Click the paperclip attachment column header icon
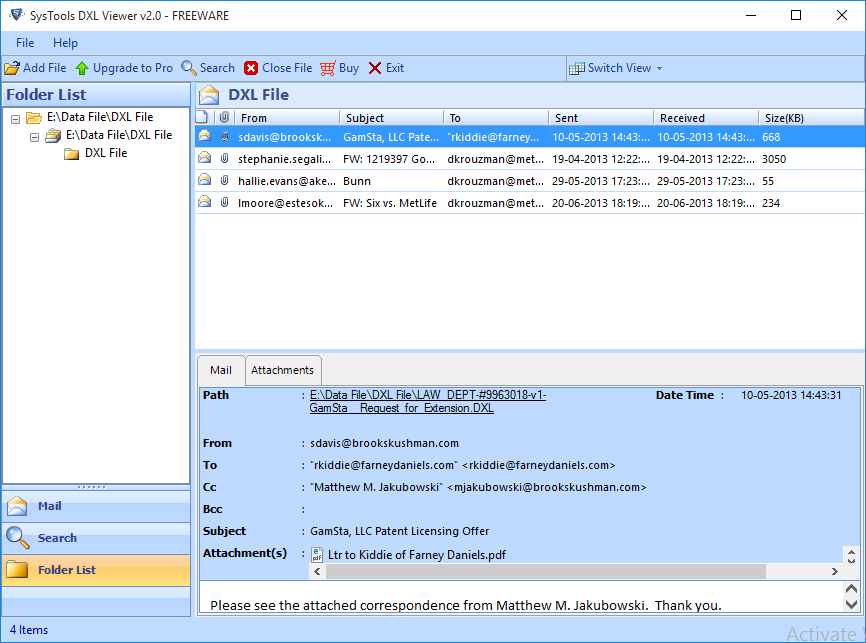866x643 pixels. (x=224, y=117)
